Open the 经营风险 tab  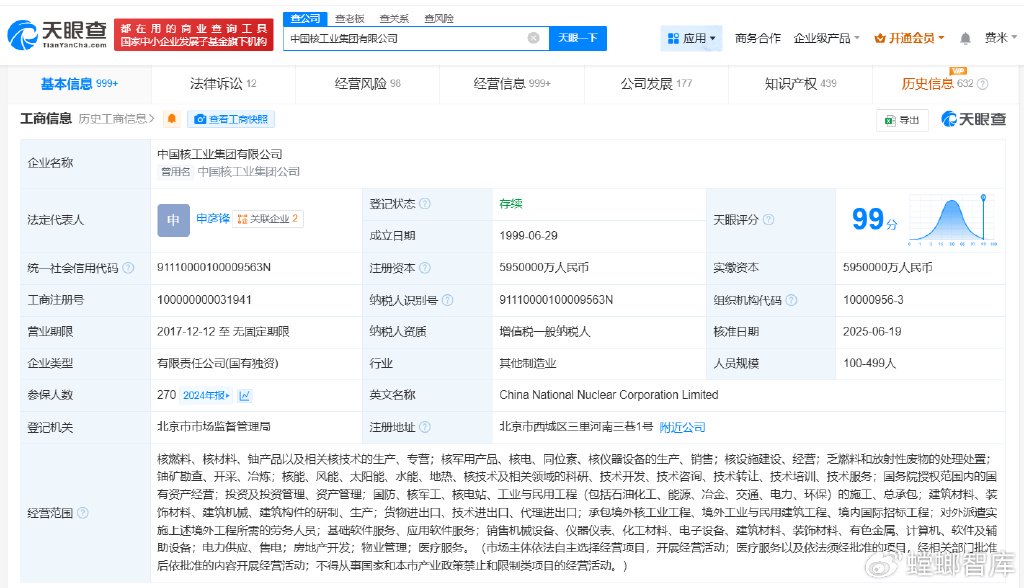pyautogui.click(x=367, y=84)
